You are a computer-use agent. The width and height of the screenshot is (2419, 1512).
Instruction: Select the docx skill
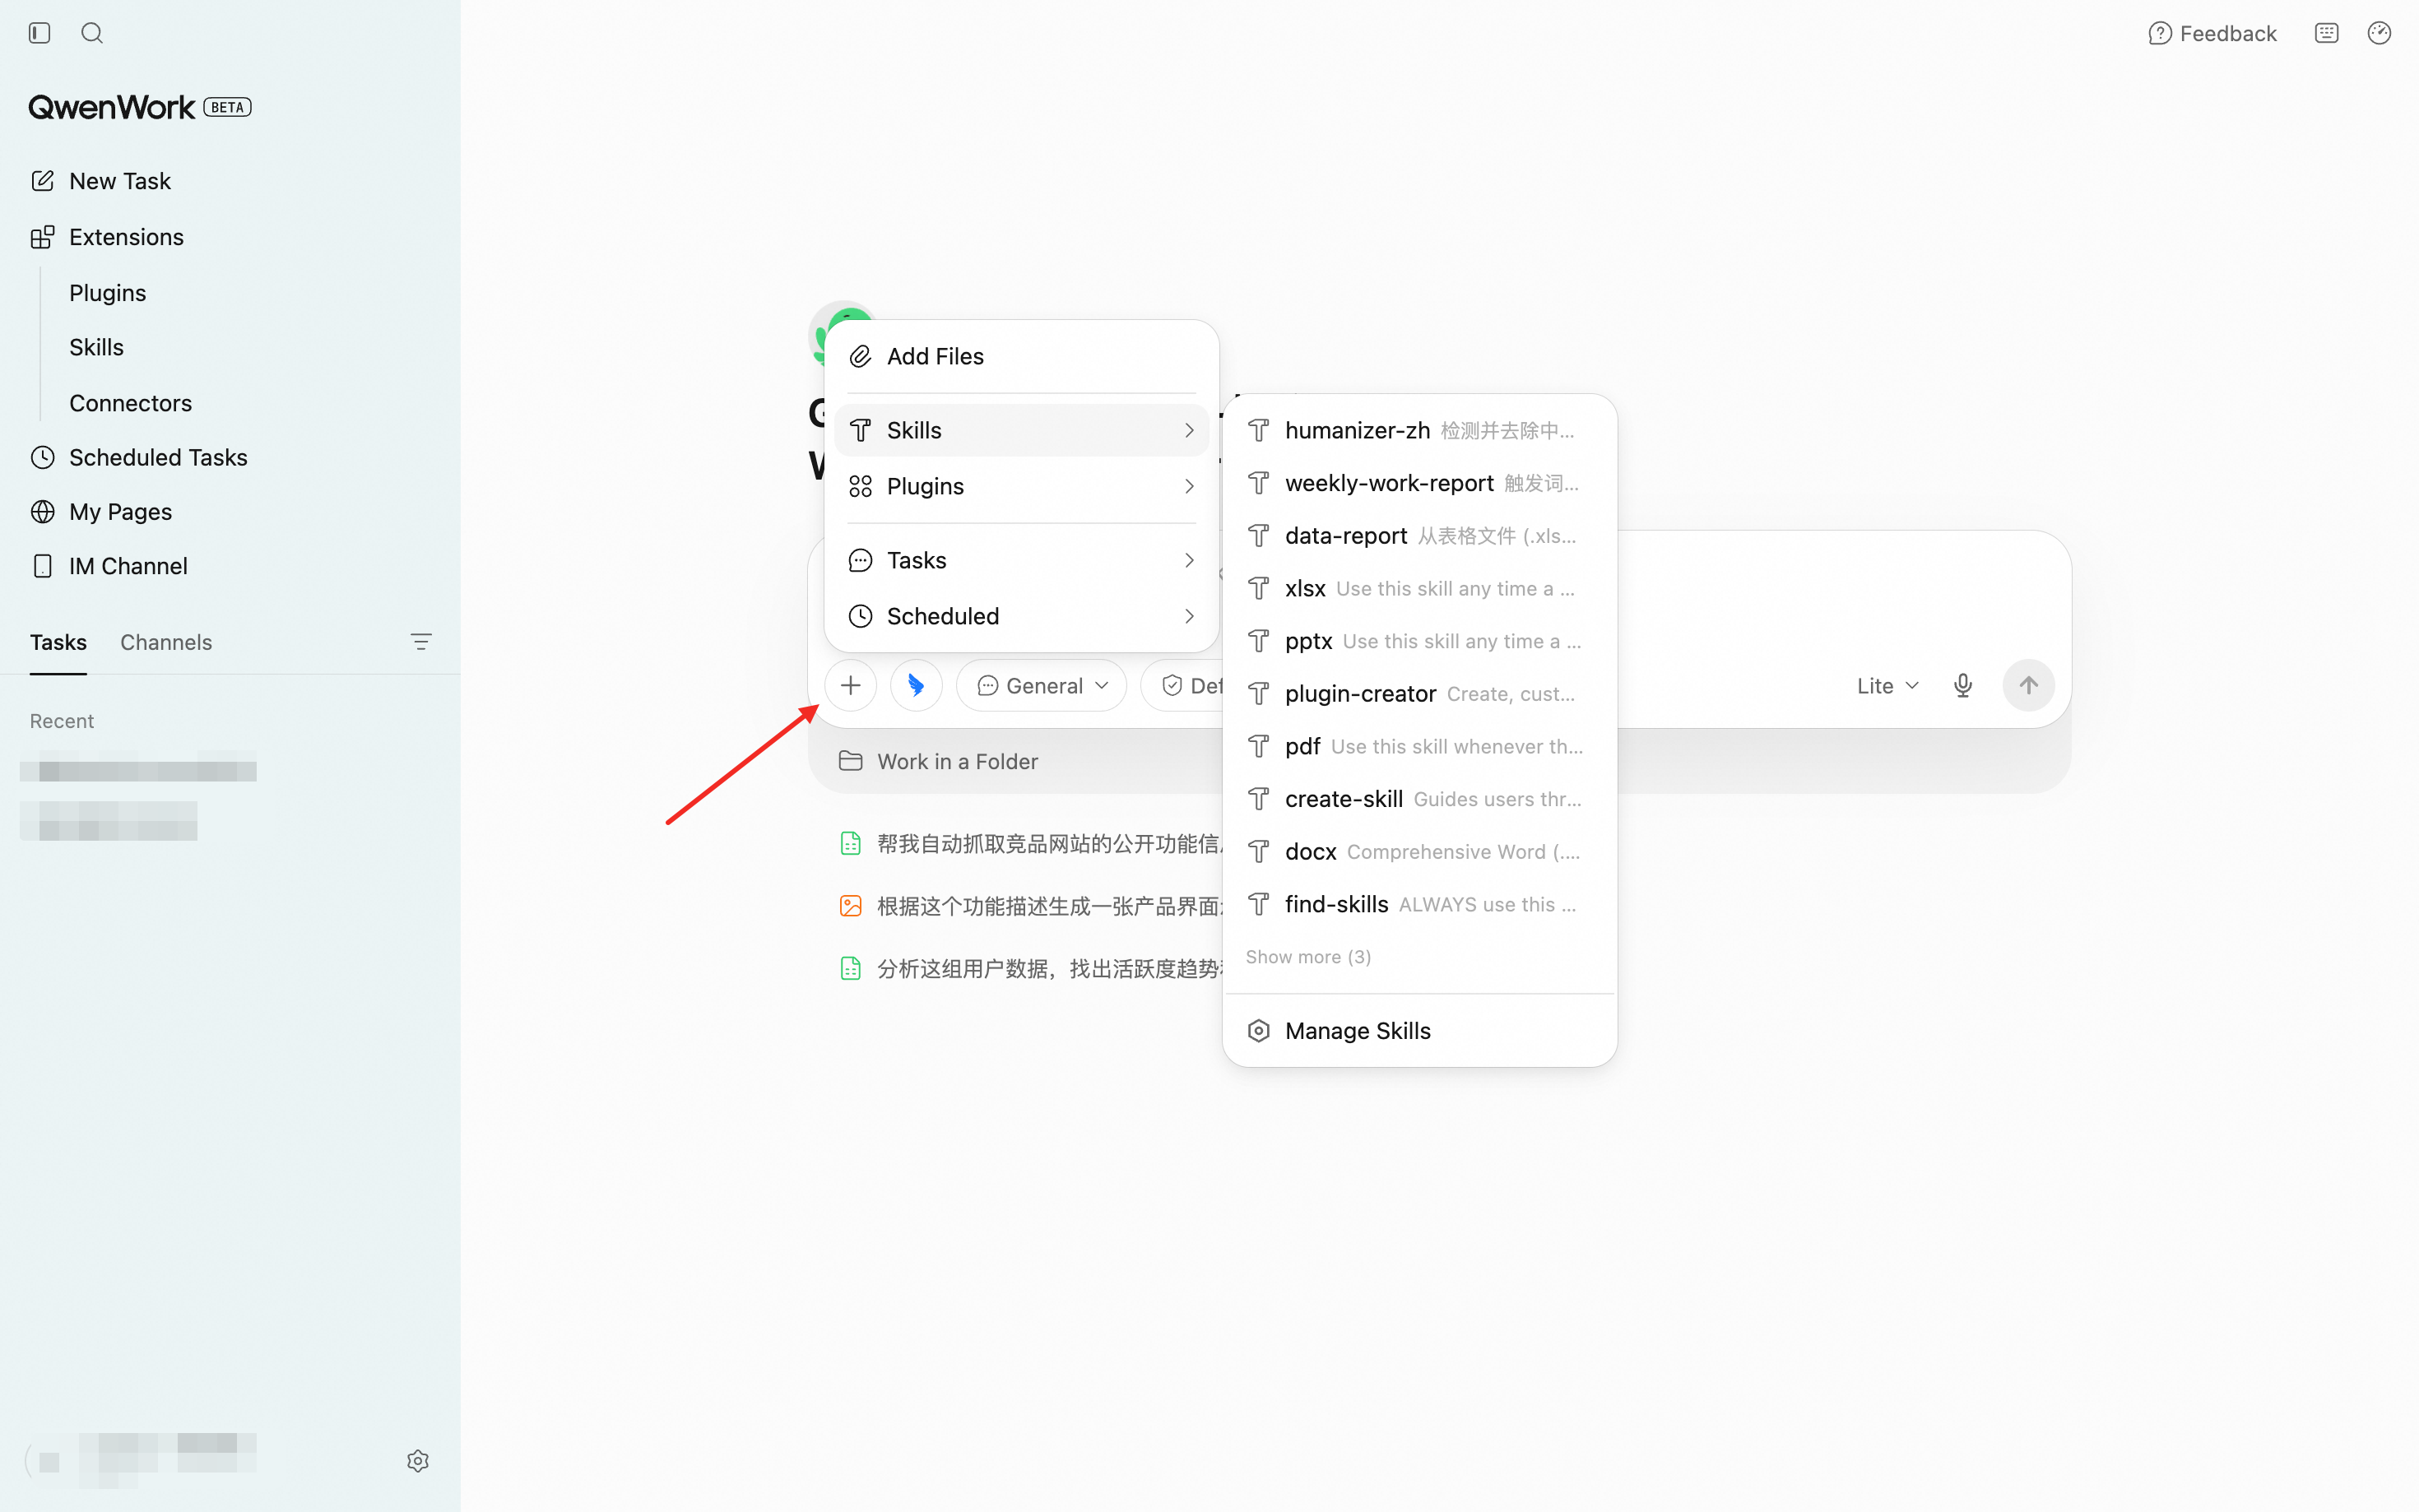click(x=1419, y=852)
